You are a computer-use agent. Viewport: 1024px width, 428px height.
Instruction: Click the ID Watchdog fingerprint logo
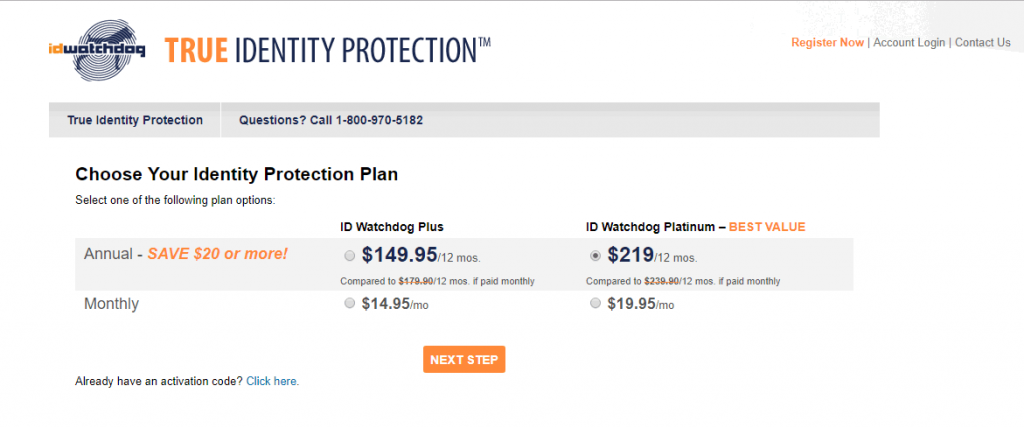pyautogui.click(x=97, y=50)
